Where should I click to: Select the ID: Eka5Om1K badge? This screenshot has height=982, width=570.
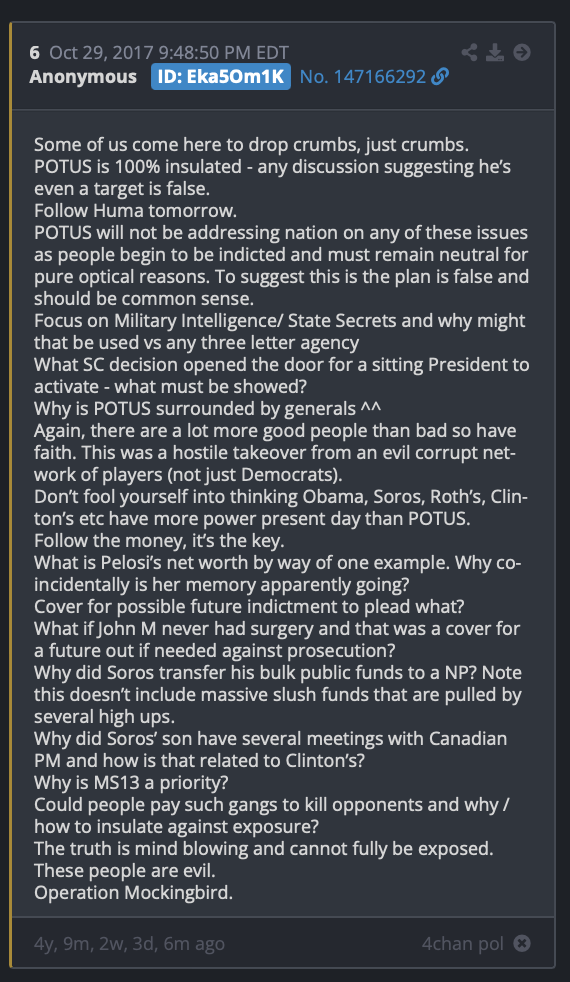(x=220, y=76)
